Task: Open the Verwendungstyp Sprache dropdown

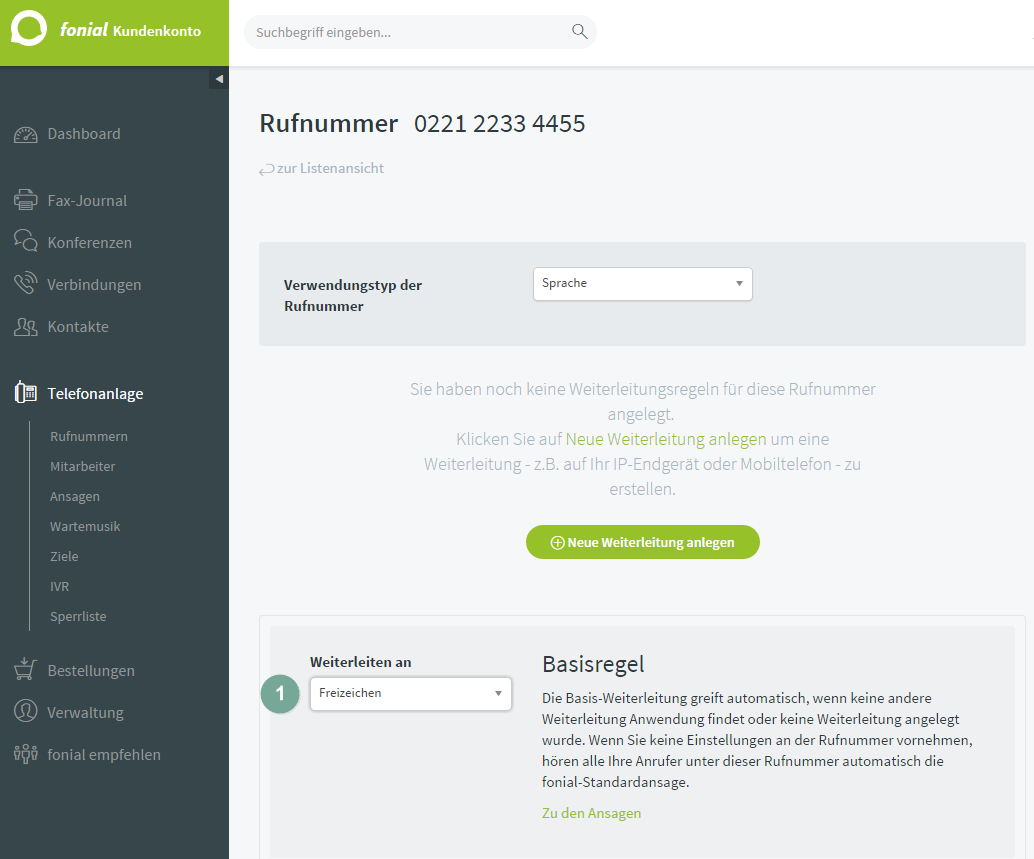Action: click(642, 283)
